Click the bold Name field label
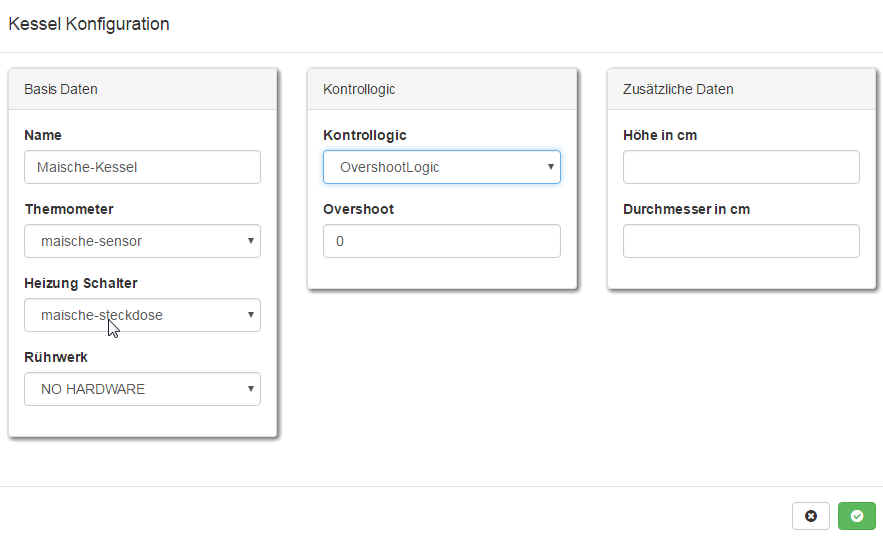This screenshot has width=883, height=537. tap(43, 135)
